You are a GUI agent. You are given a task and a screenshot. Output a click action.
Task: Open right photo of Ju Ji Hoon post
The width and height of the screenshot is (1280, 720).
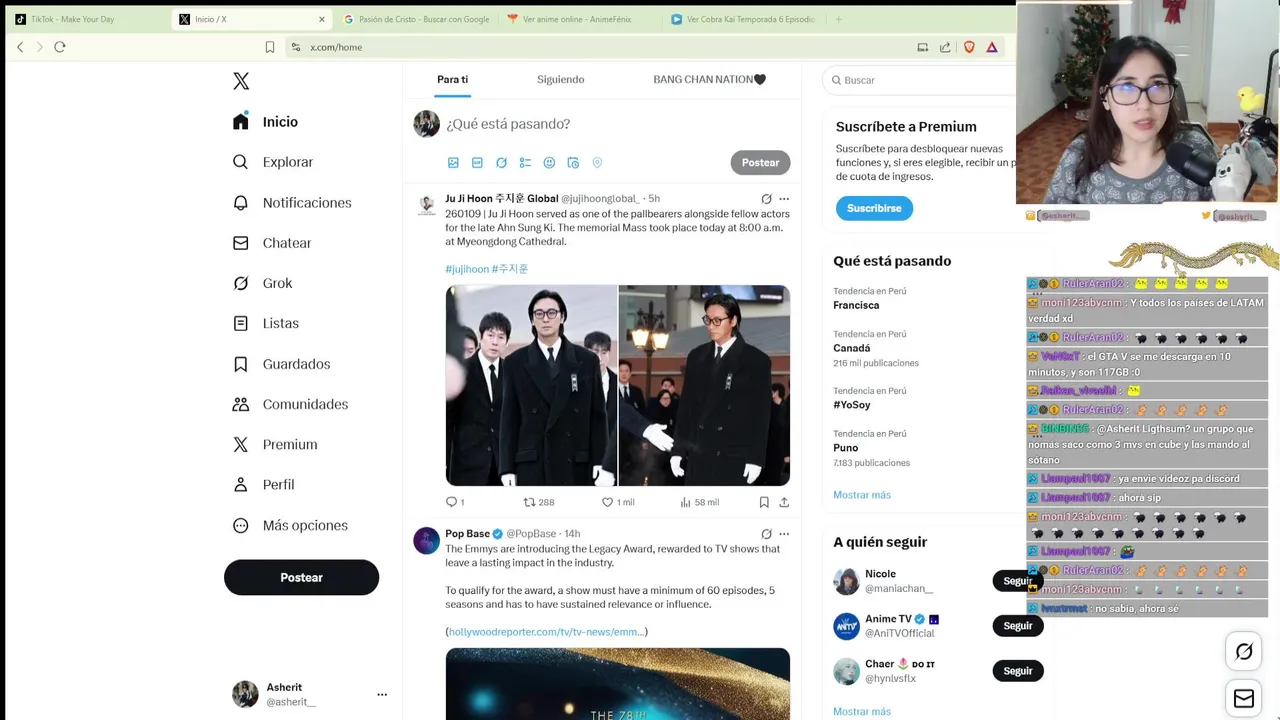coord(704,386)
